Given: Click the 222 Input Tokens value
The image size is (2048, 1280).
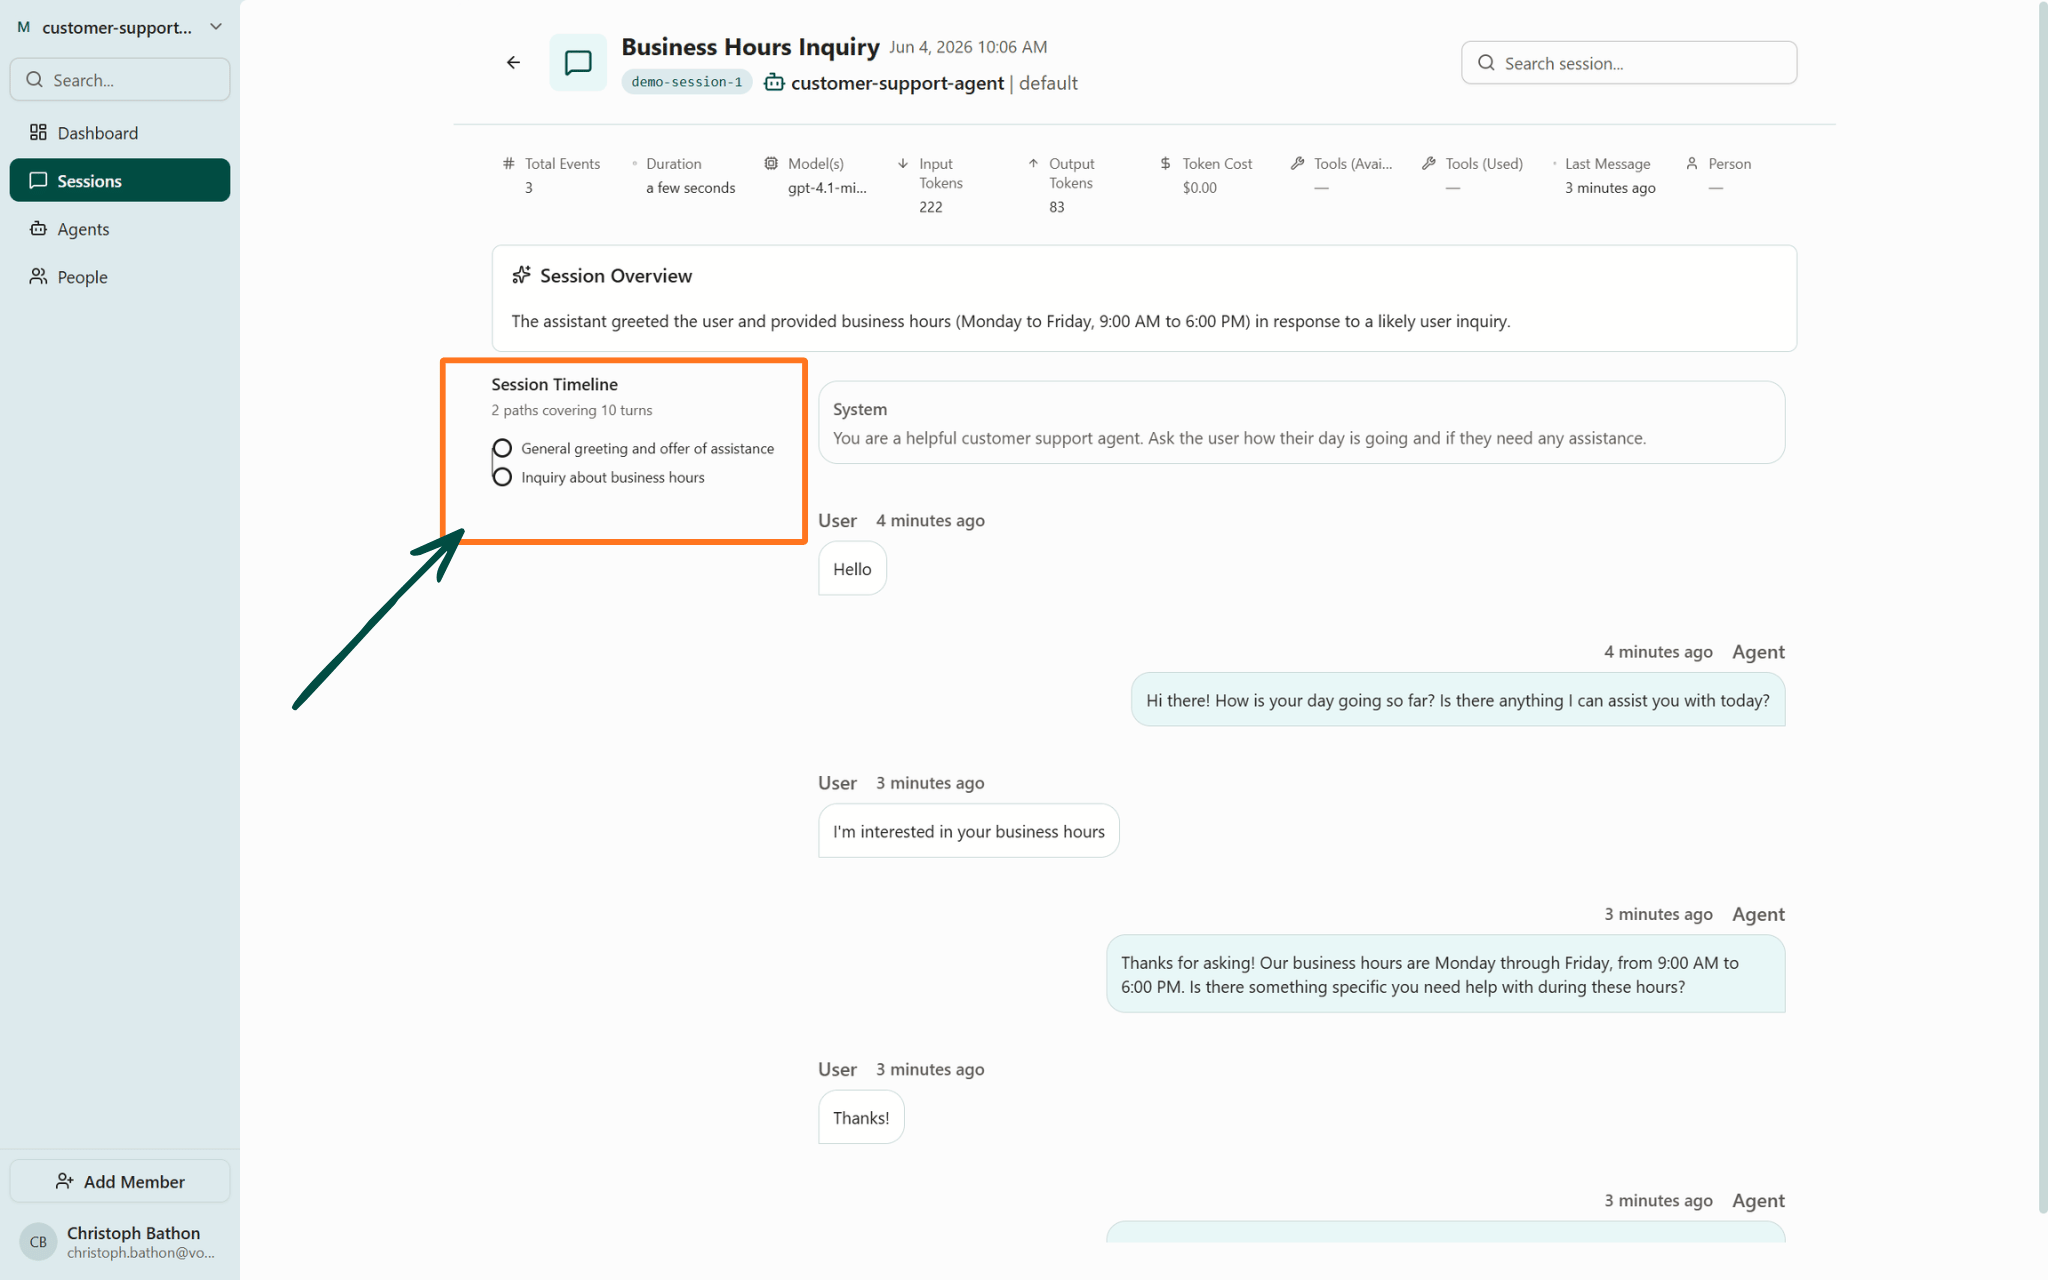Looking at the screenshot, I should point(930,206).
